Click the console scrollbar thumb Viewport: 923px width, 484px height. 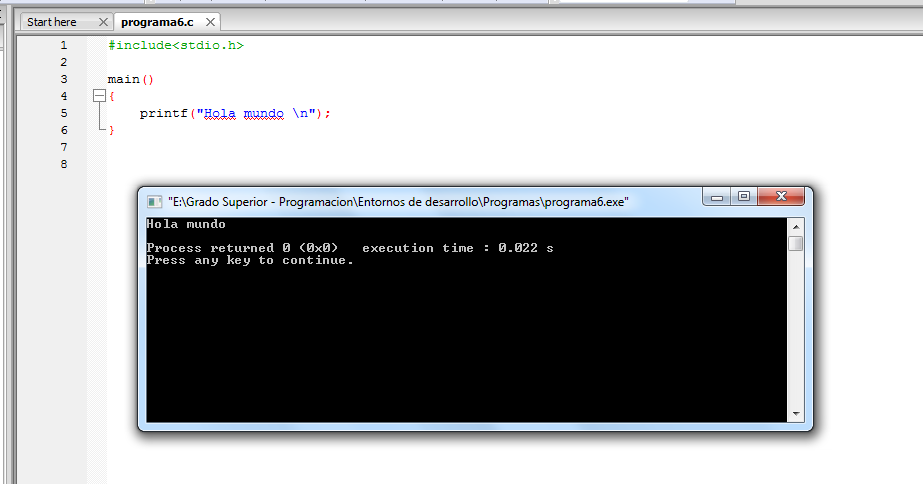click(795, 243)
